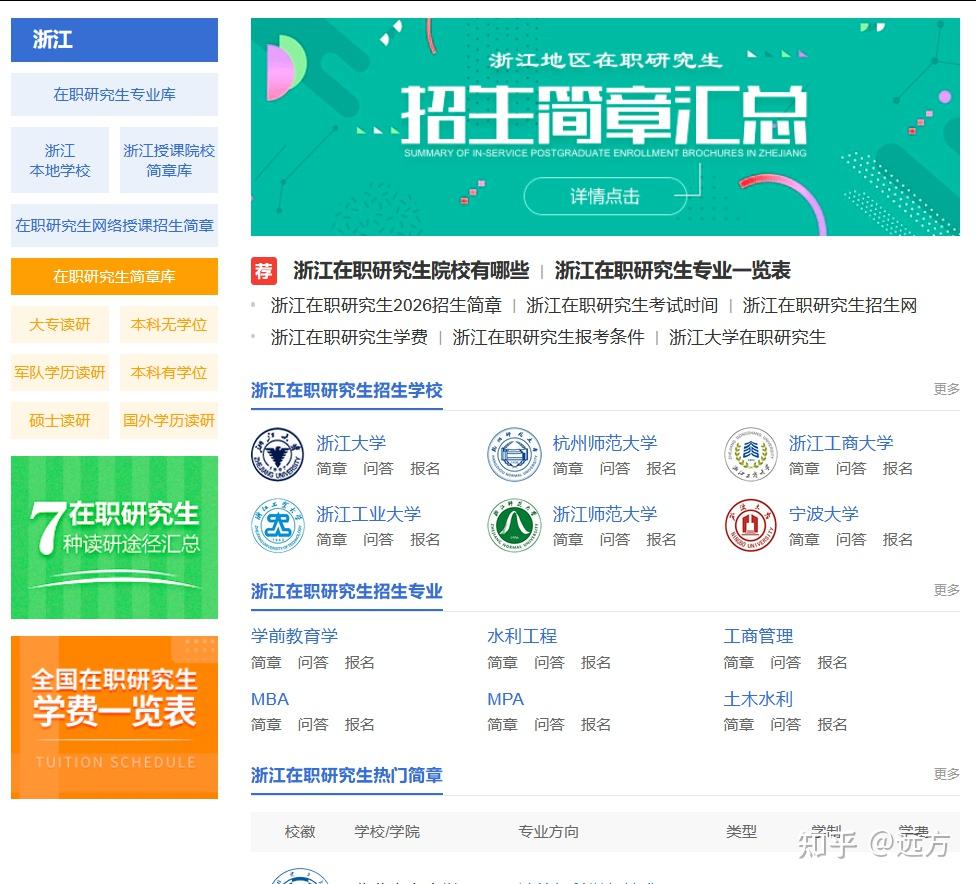Screen dimensions: 976x884
Task: Click 报名 under MBA
Action: coord(360,725)
